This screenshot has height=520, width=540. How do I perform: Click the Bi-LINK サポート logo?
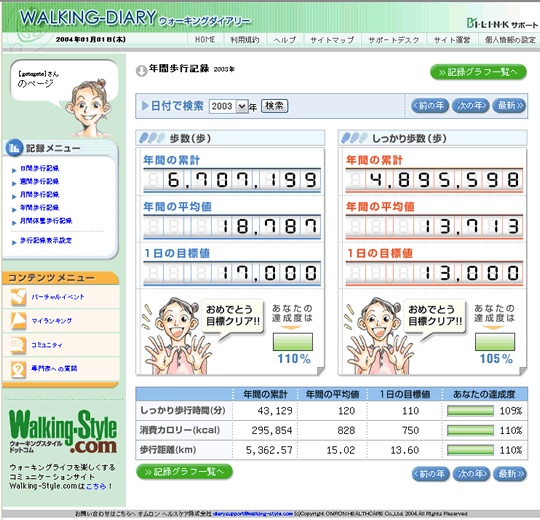pos(501,23)
